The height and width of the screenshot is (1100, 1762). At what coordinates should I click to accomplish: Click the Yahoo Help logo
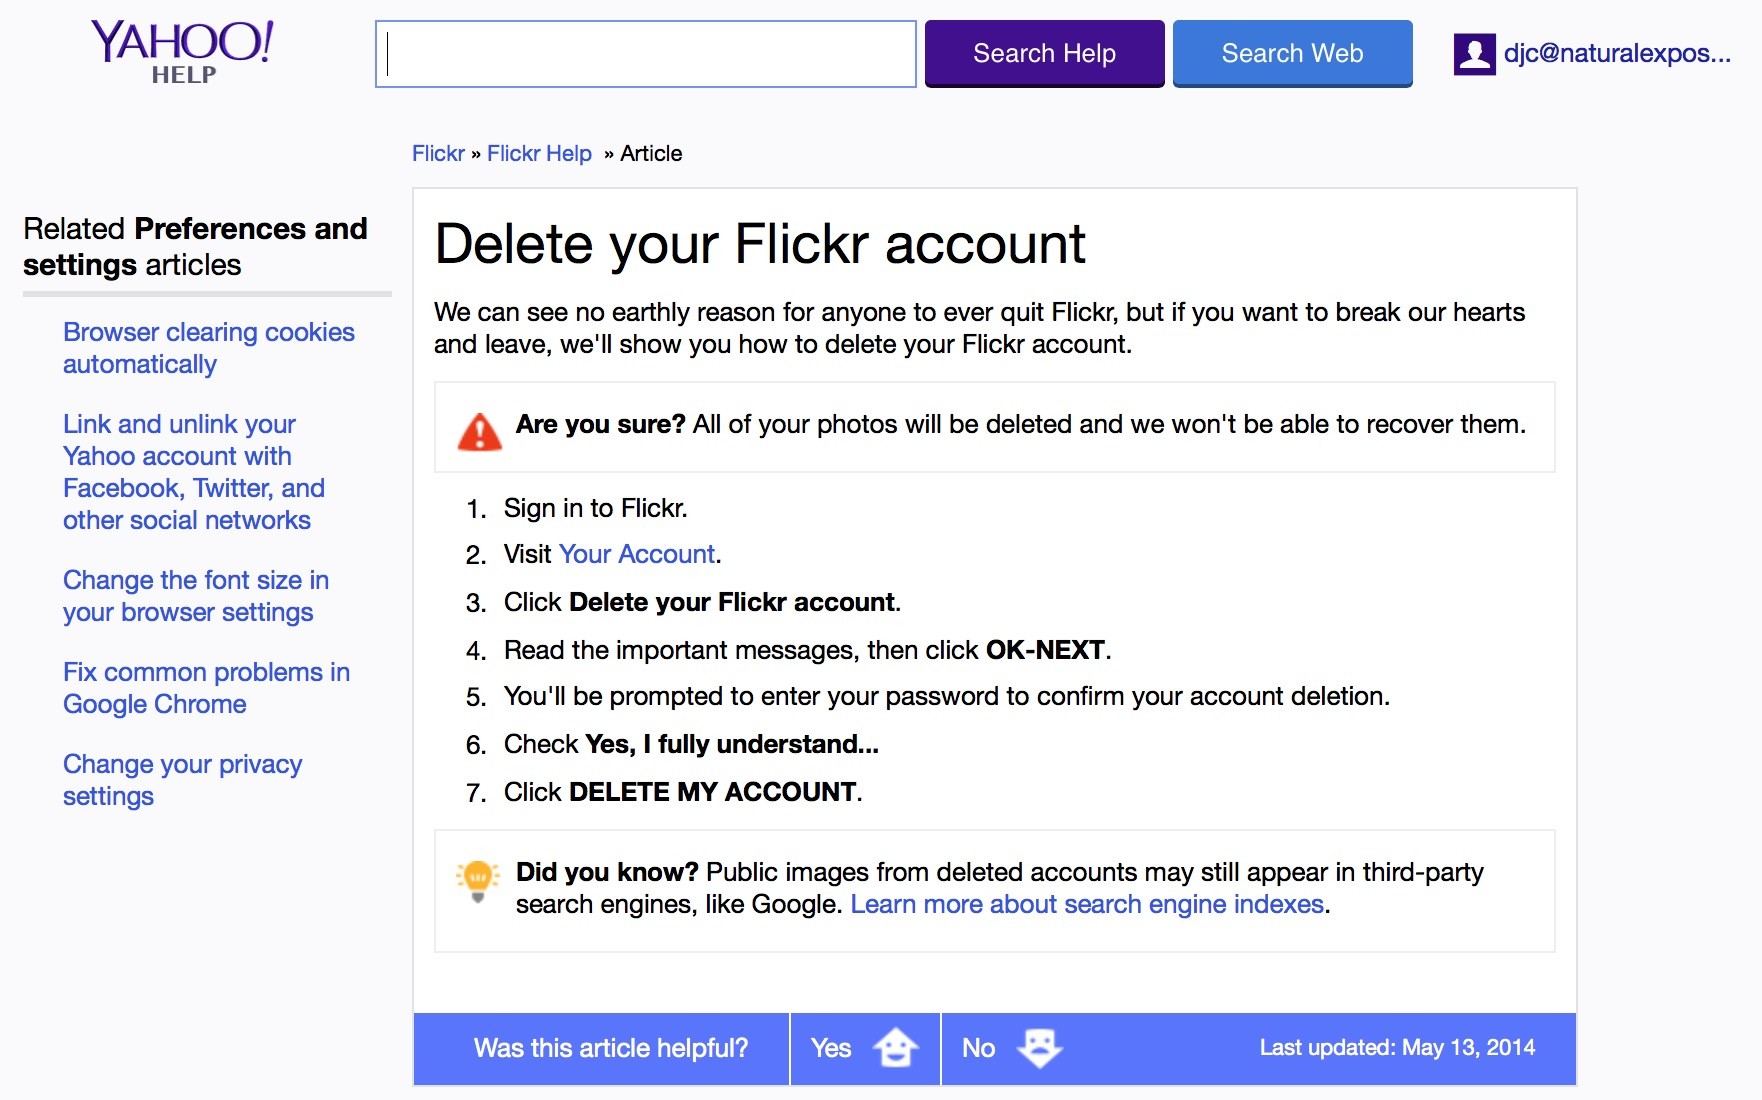pyautogui.click(x=183, y=52)
